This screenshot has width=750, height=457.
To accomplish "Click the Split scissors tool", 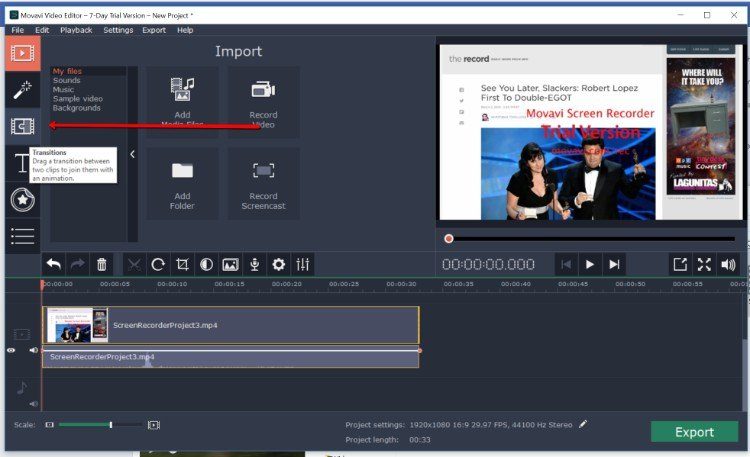I will (x=134, y=264).
